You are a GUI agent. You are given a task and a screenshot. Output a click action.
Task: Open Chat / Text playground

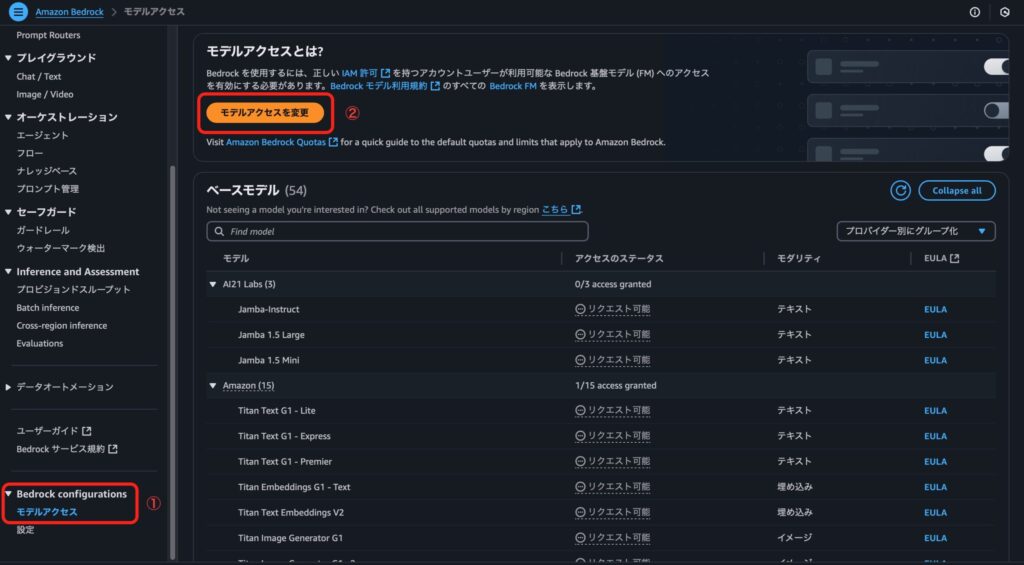point(39,76)
